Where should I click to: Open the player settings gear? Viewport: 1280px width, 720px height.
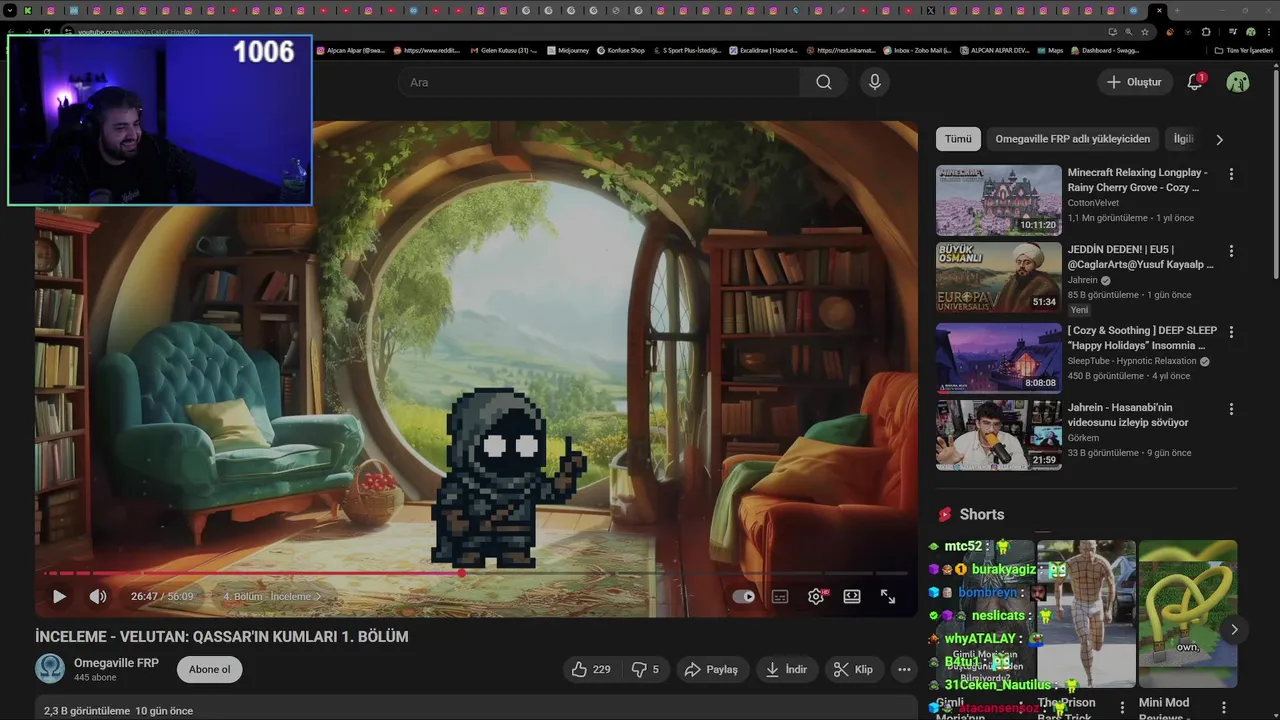pos(816,596)
